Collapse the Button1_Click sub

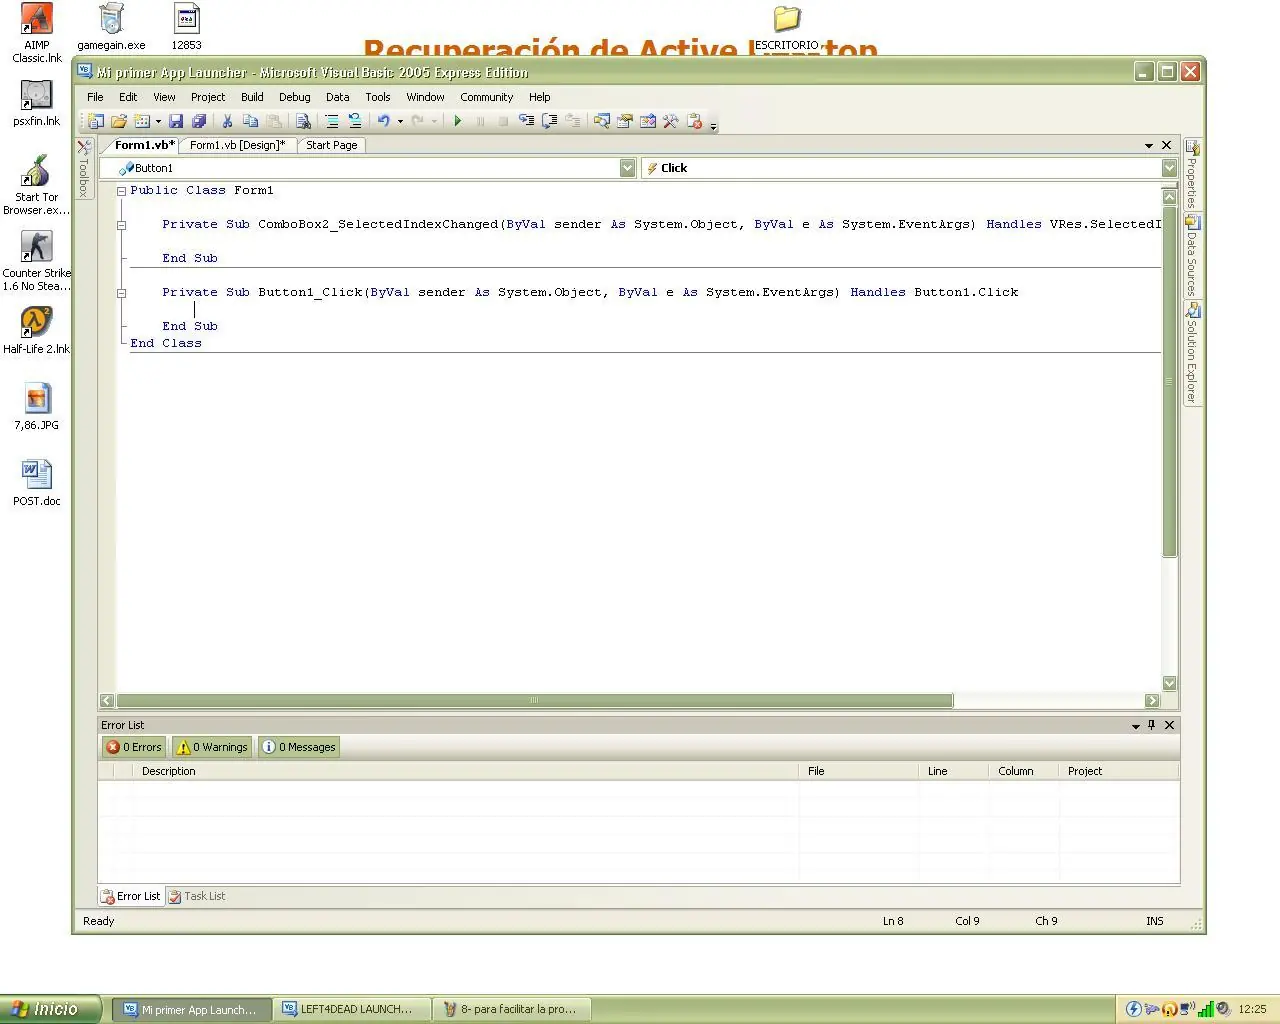pos(121,293)
